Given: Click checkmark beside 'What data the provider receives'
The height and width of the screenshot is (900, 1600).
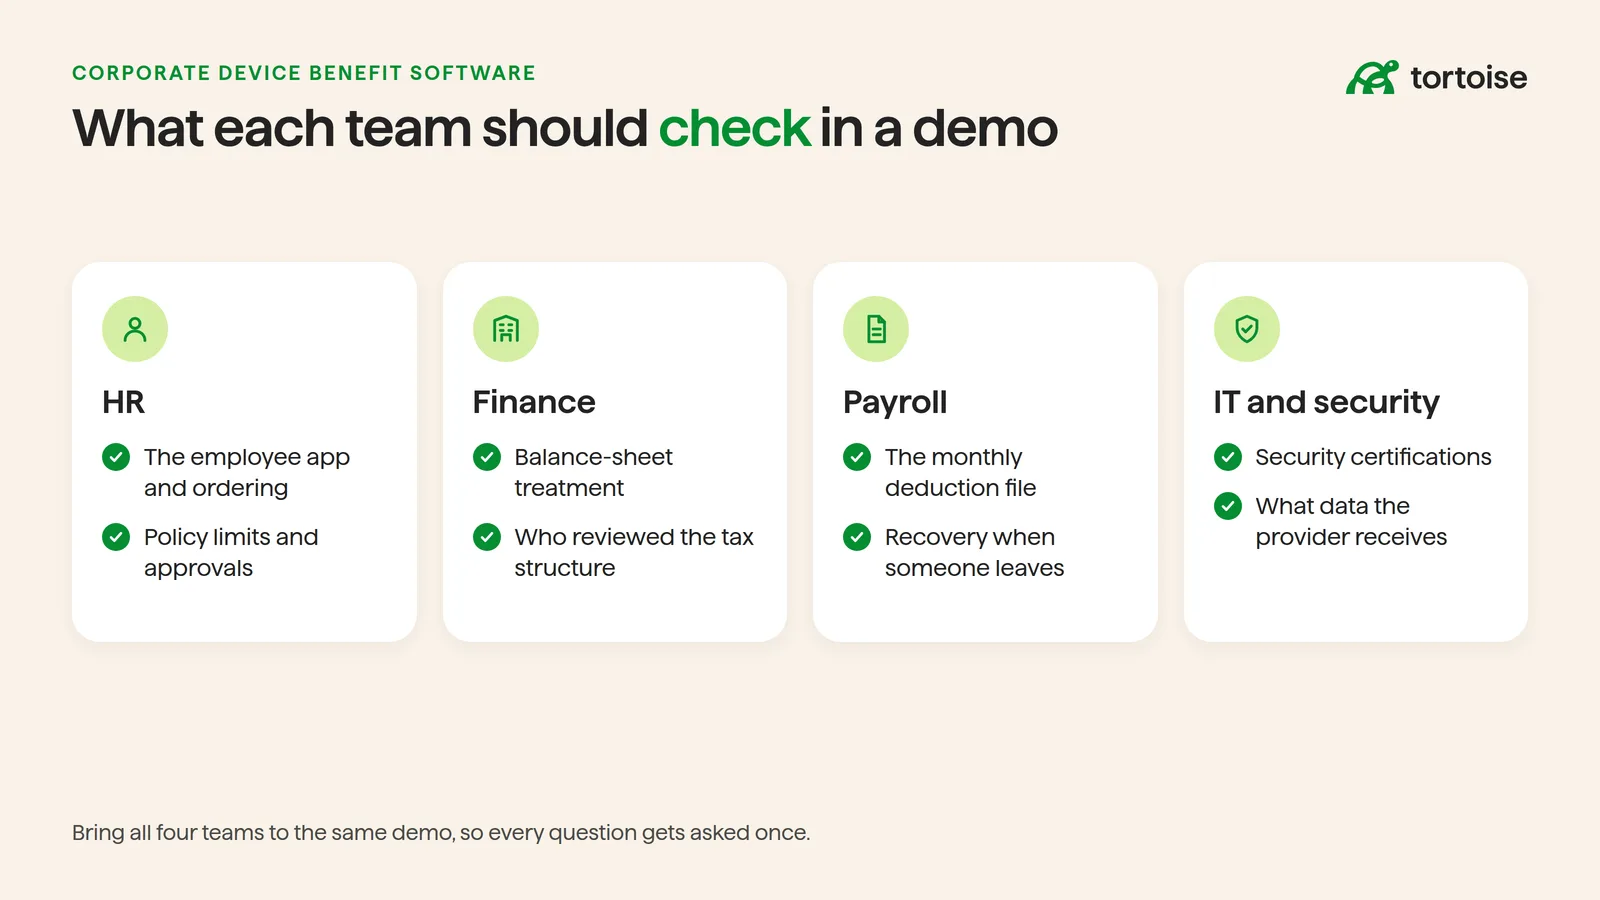Looking at the screenshot, I should [x=1228, y=506].
